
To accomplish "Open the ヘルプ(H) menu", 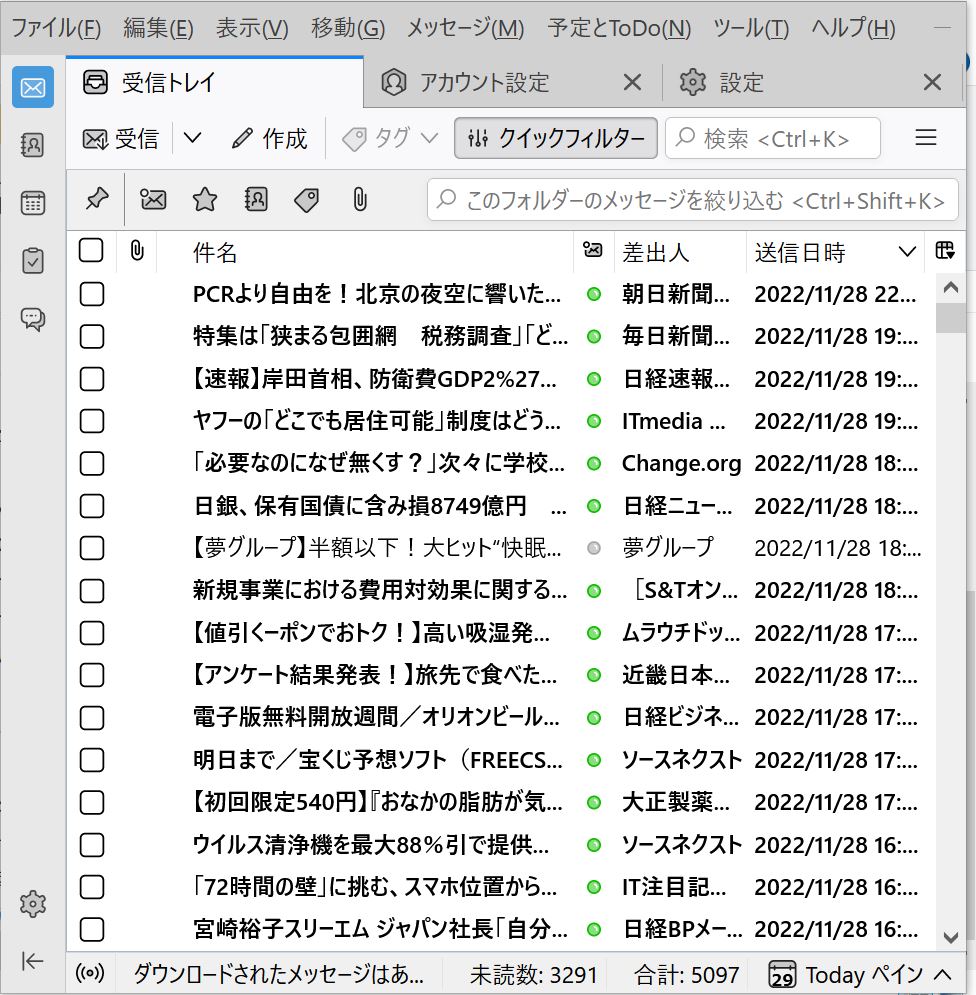I will tap(853, 28).
